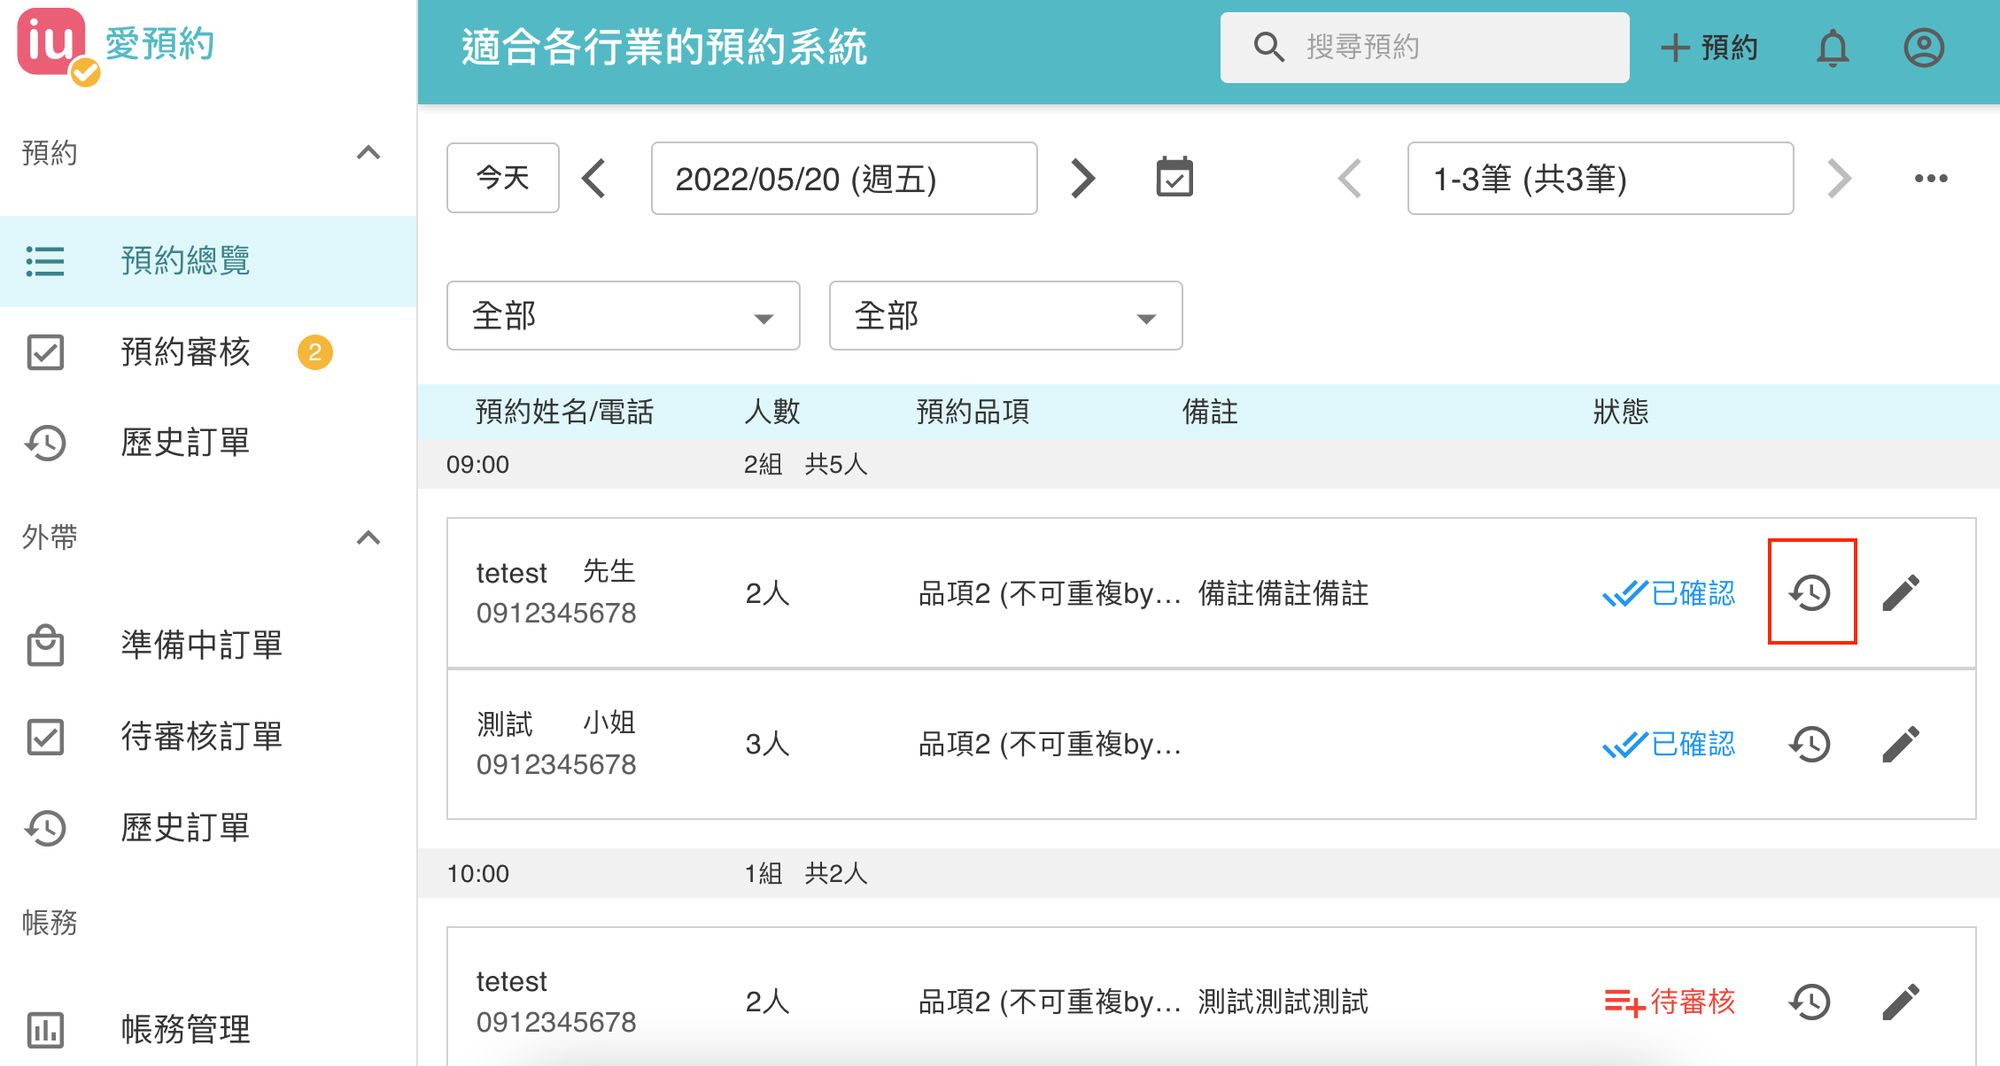Edit tetest 先生 booking with pencil
This screenshot has width=2000, height=1066.
pos(1900,593)
